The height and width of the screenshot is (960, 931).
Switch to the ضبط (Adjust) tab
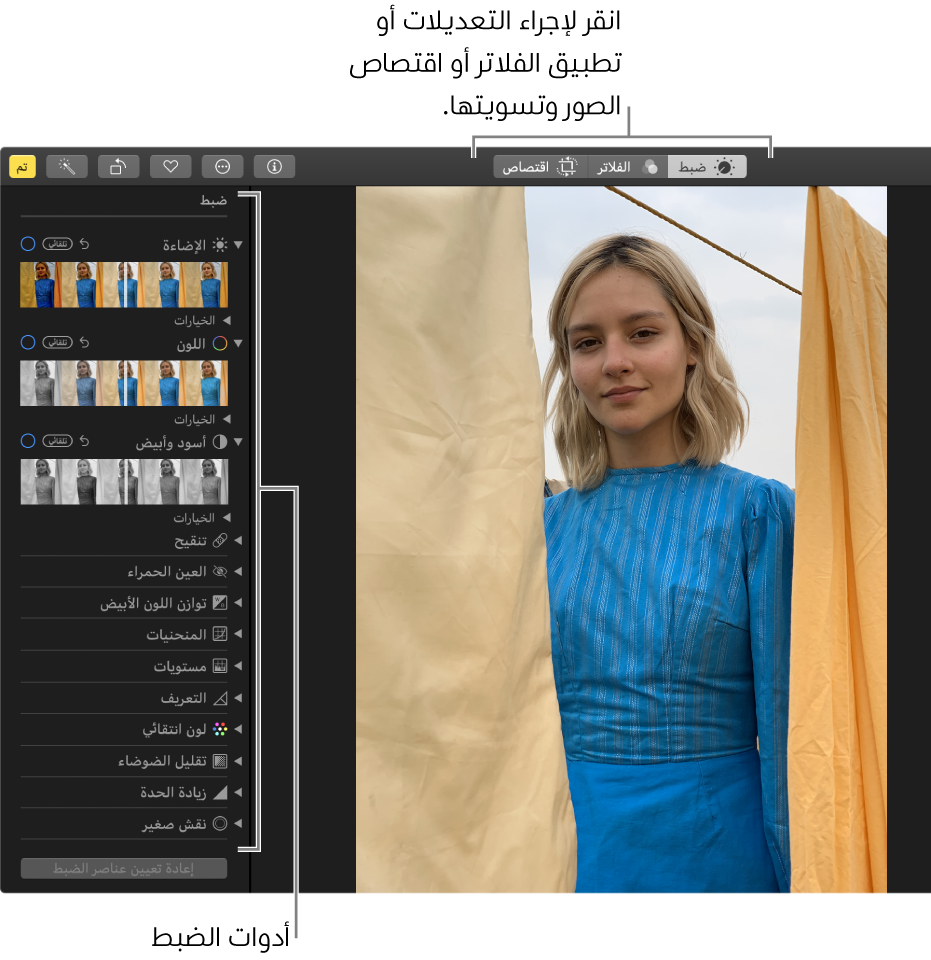[706, 167]
